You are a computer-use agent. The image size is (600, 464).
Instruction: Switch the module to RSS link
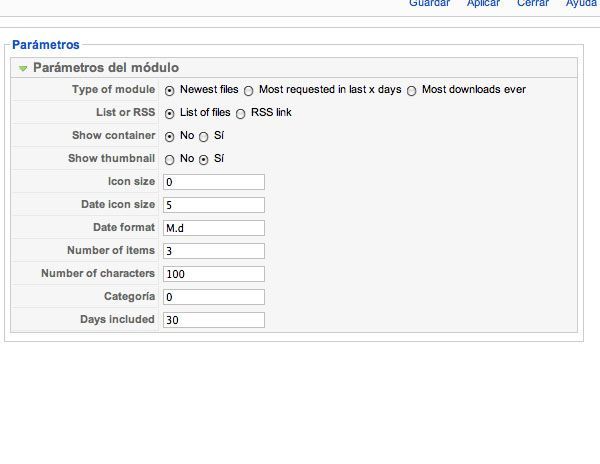point(241,114)
